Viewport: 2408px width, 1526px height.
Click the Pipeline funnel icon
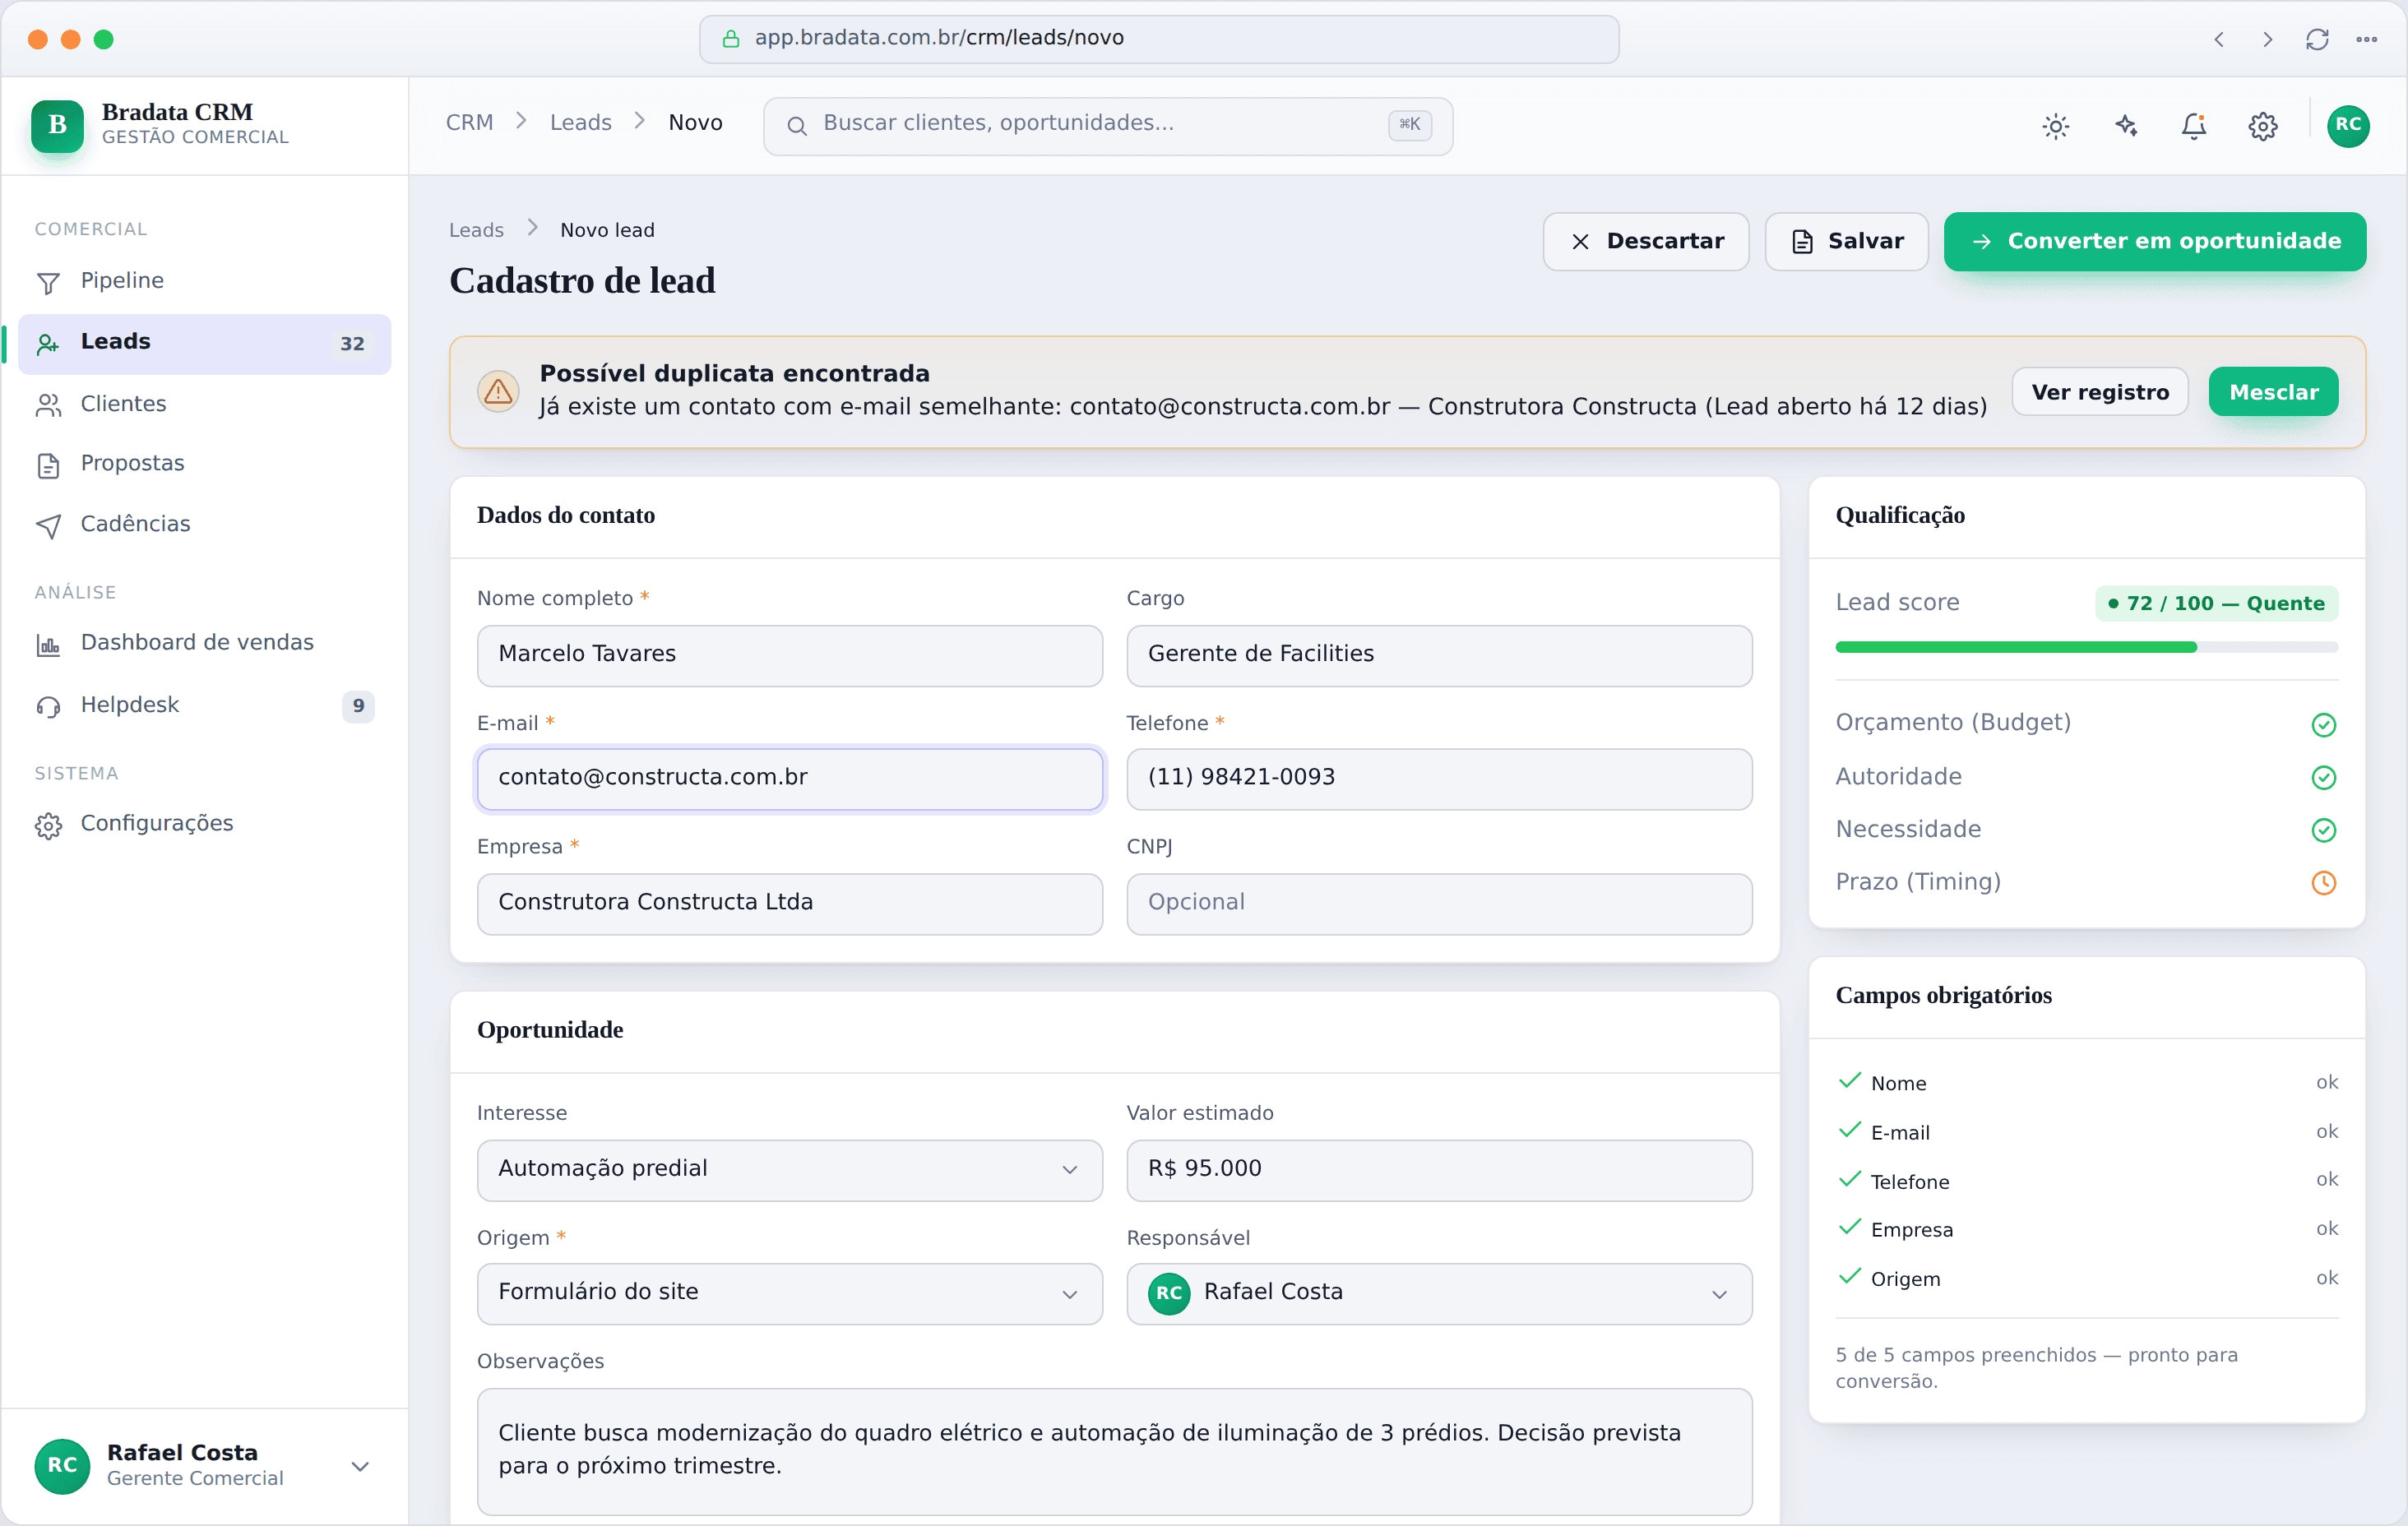[x=48, y=283]
